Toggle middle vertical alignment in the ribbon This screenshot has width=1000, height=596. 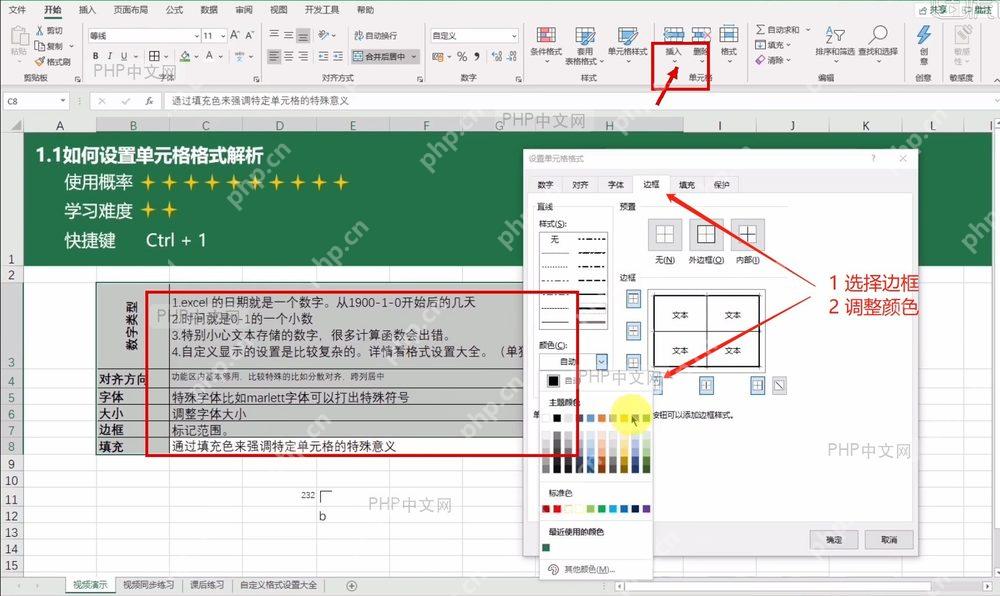289,35
